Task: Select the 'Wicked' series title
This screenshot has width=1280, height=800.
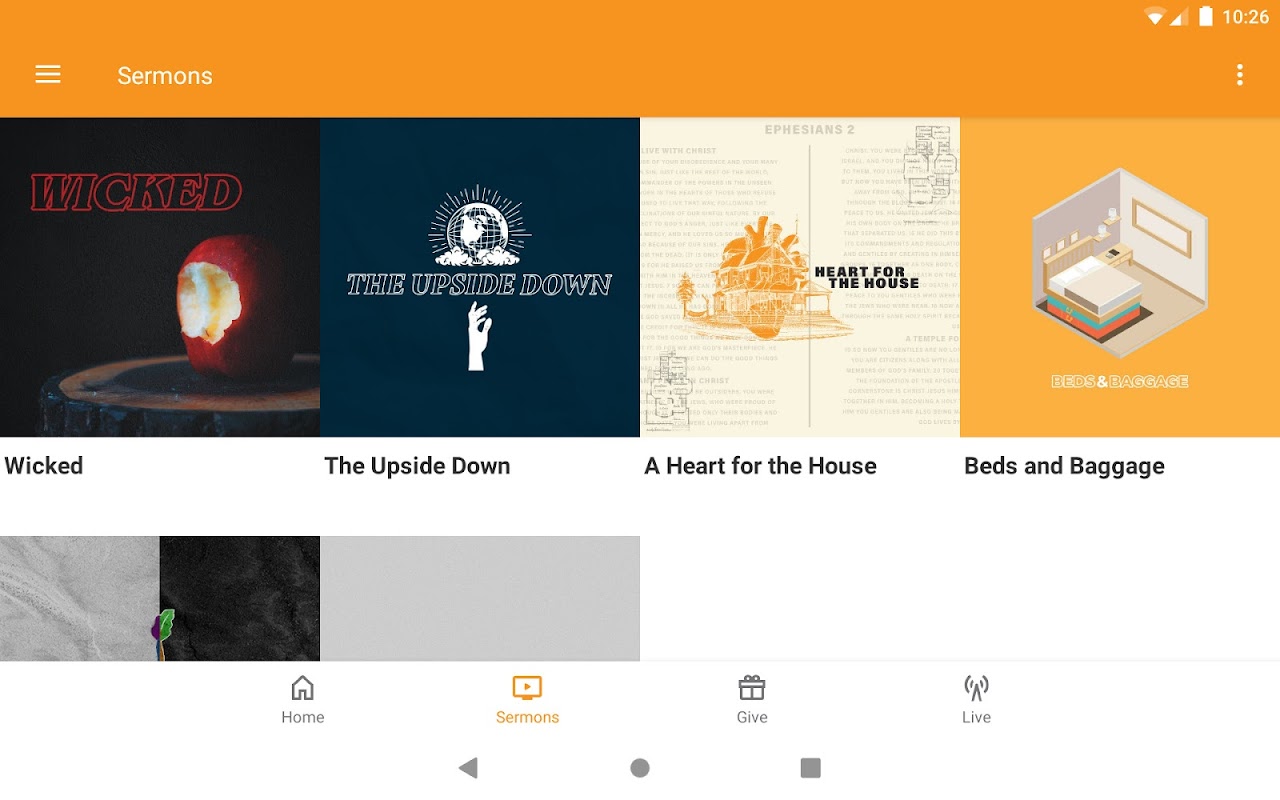Action: click(44, 466)
